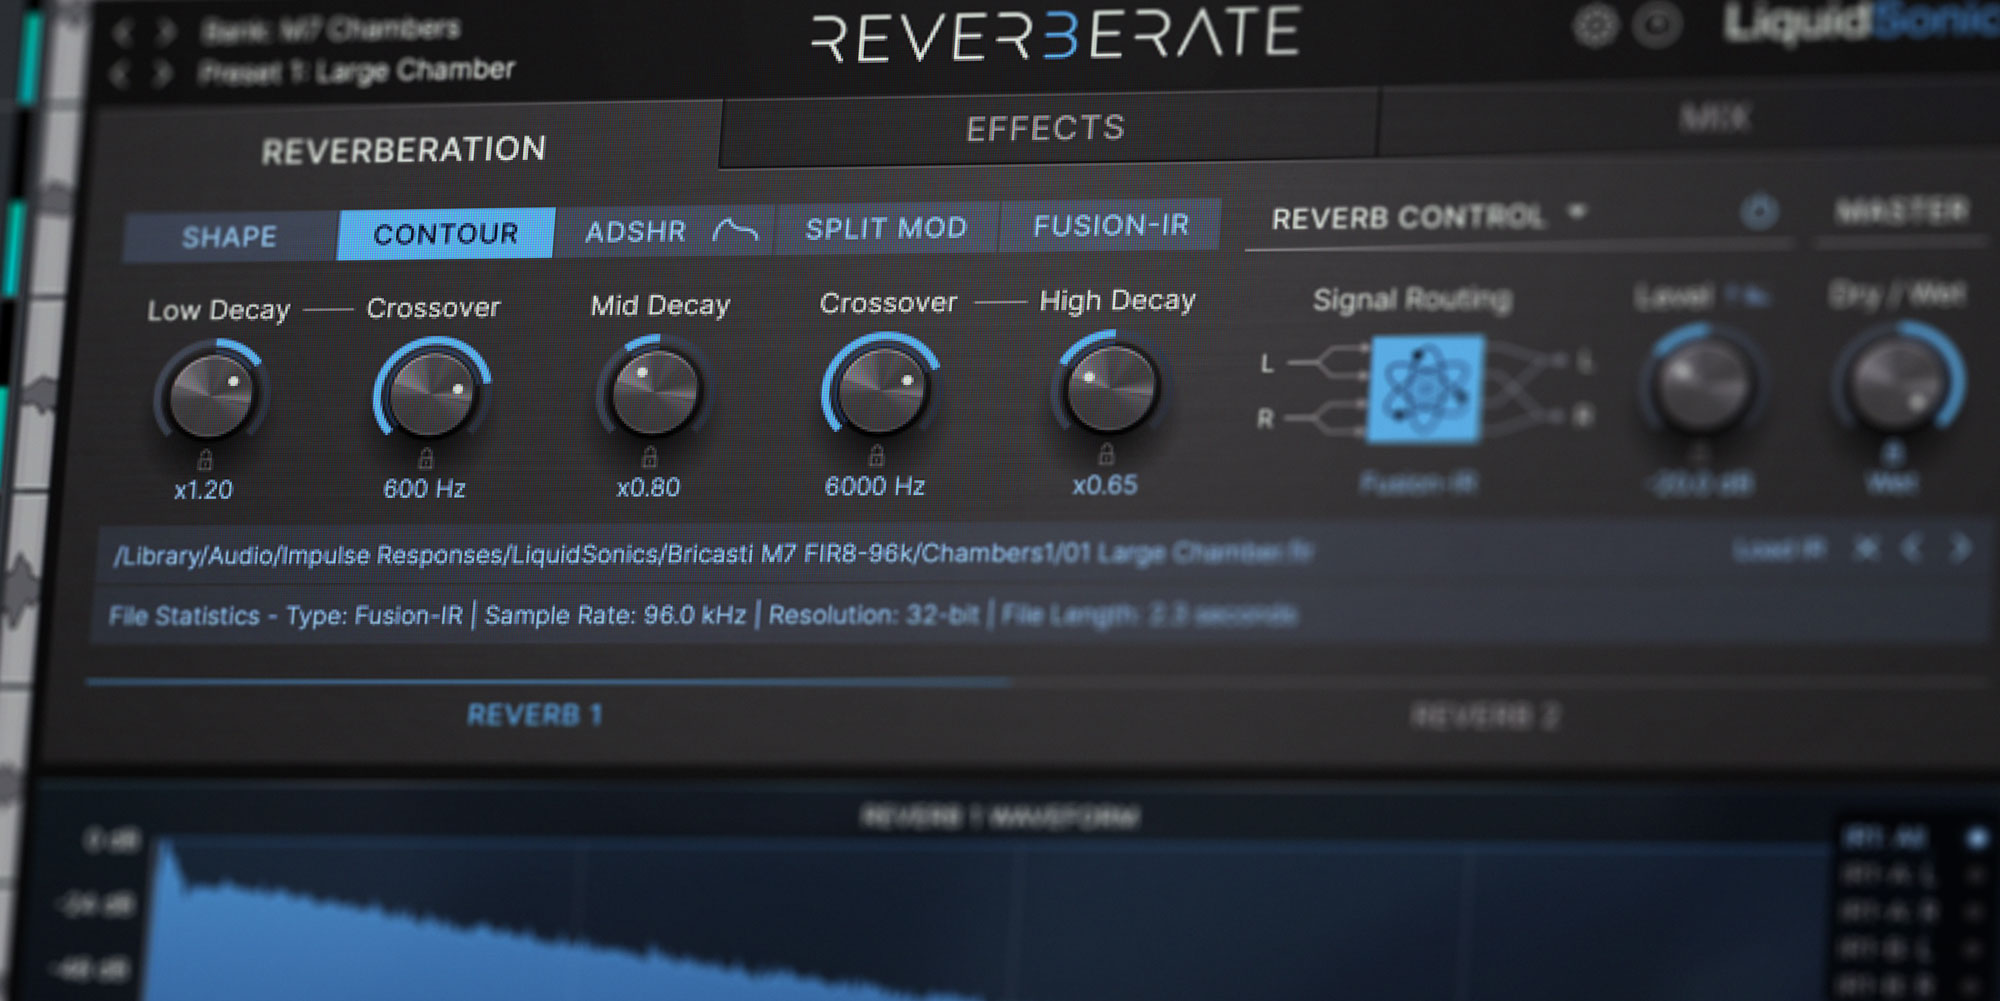Viewport: 2000px width, 1001px height.
Task: Toggle lock under the Level knob
Action: click(x=1700, y=453)
